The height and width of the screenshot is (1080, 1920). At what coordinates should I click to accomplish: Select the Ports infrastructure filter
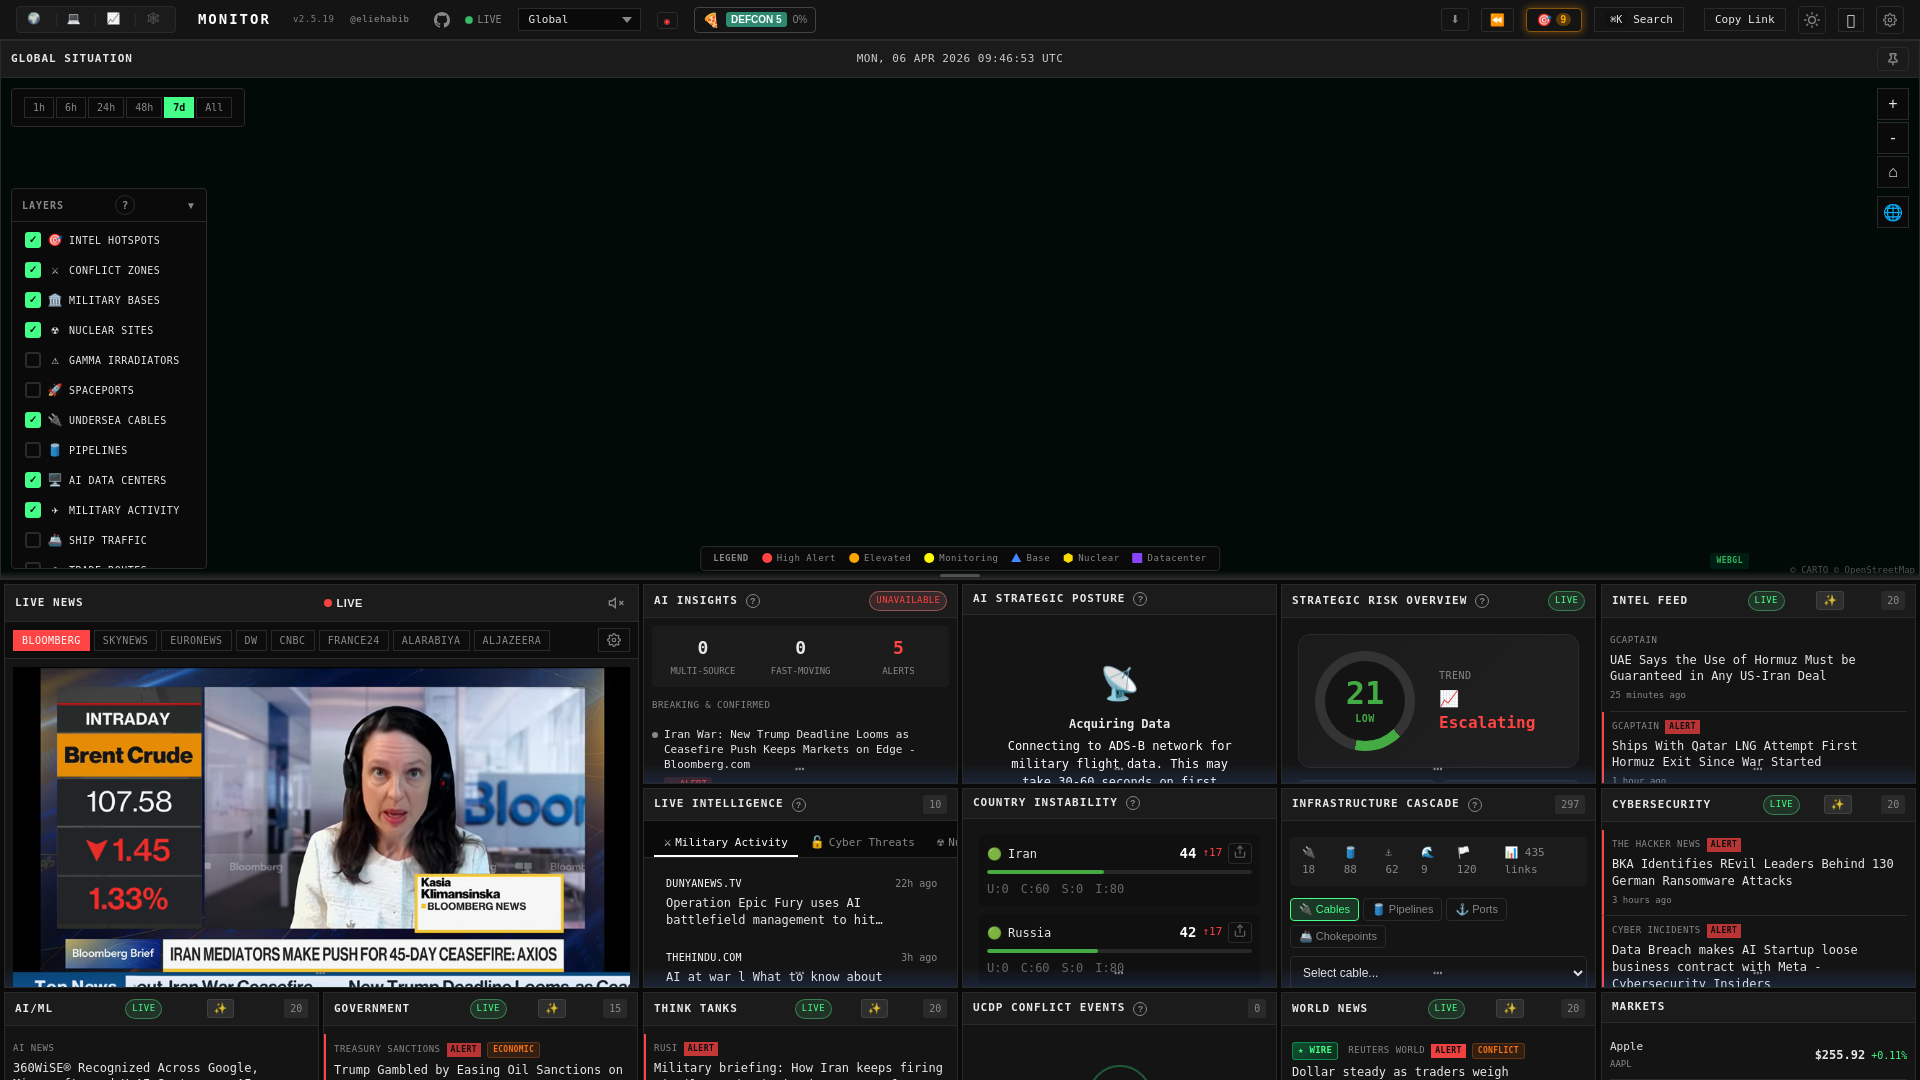pos(1476,909)
